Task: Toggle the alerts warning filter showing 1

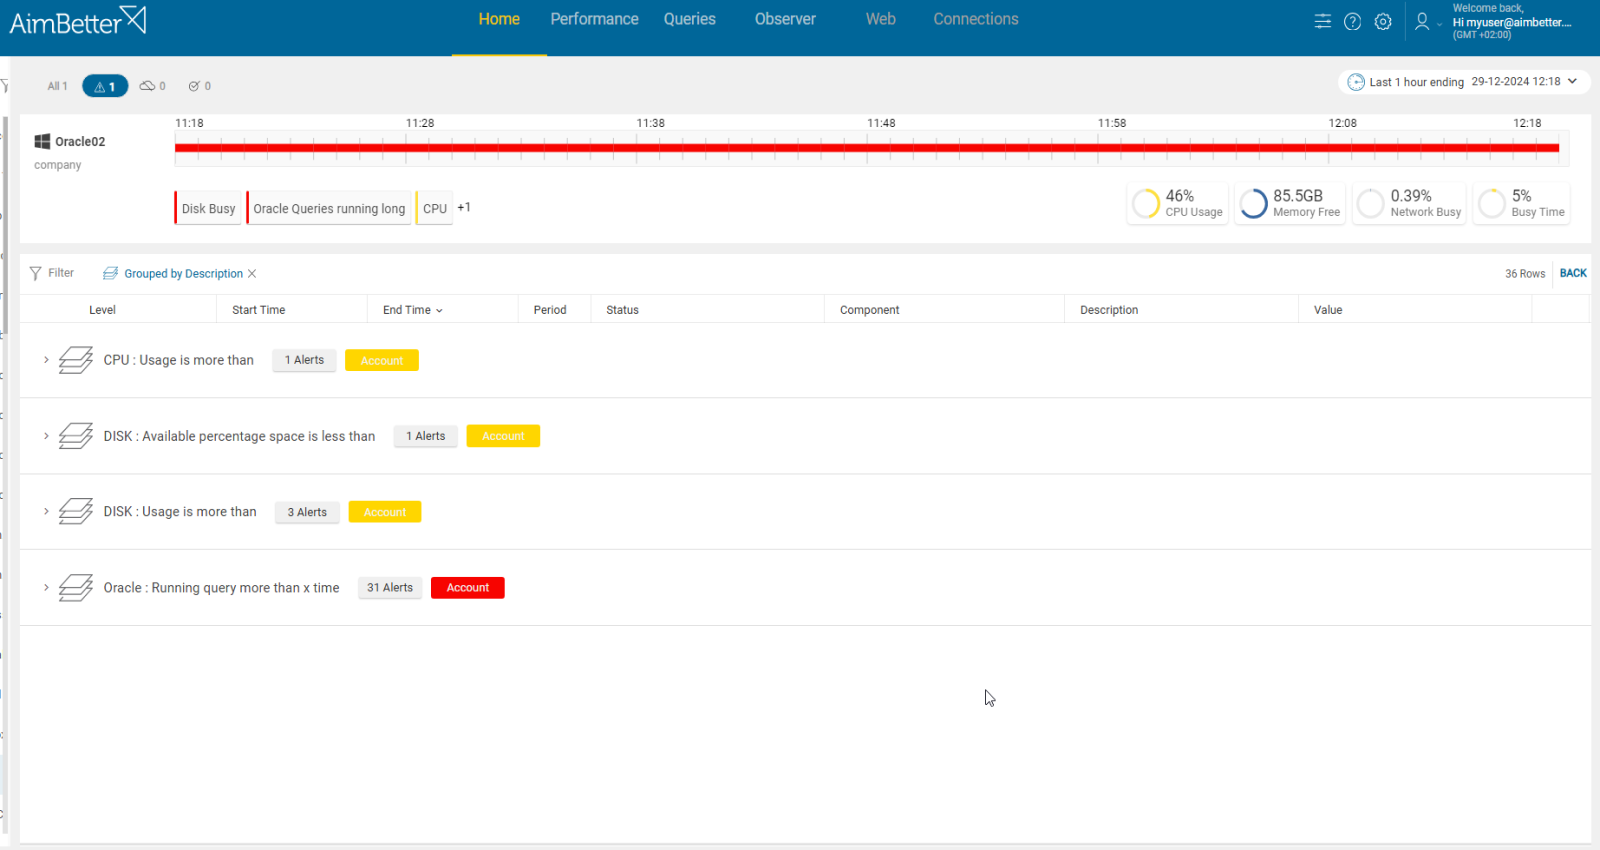Action: [105, 86]
